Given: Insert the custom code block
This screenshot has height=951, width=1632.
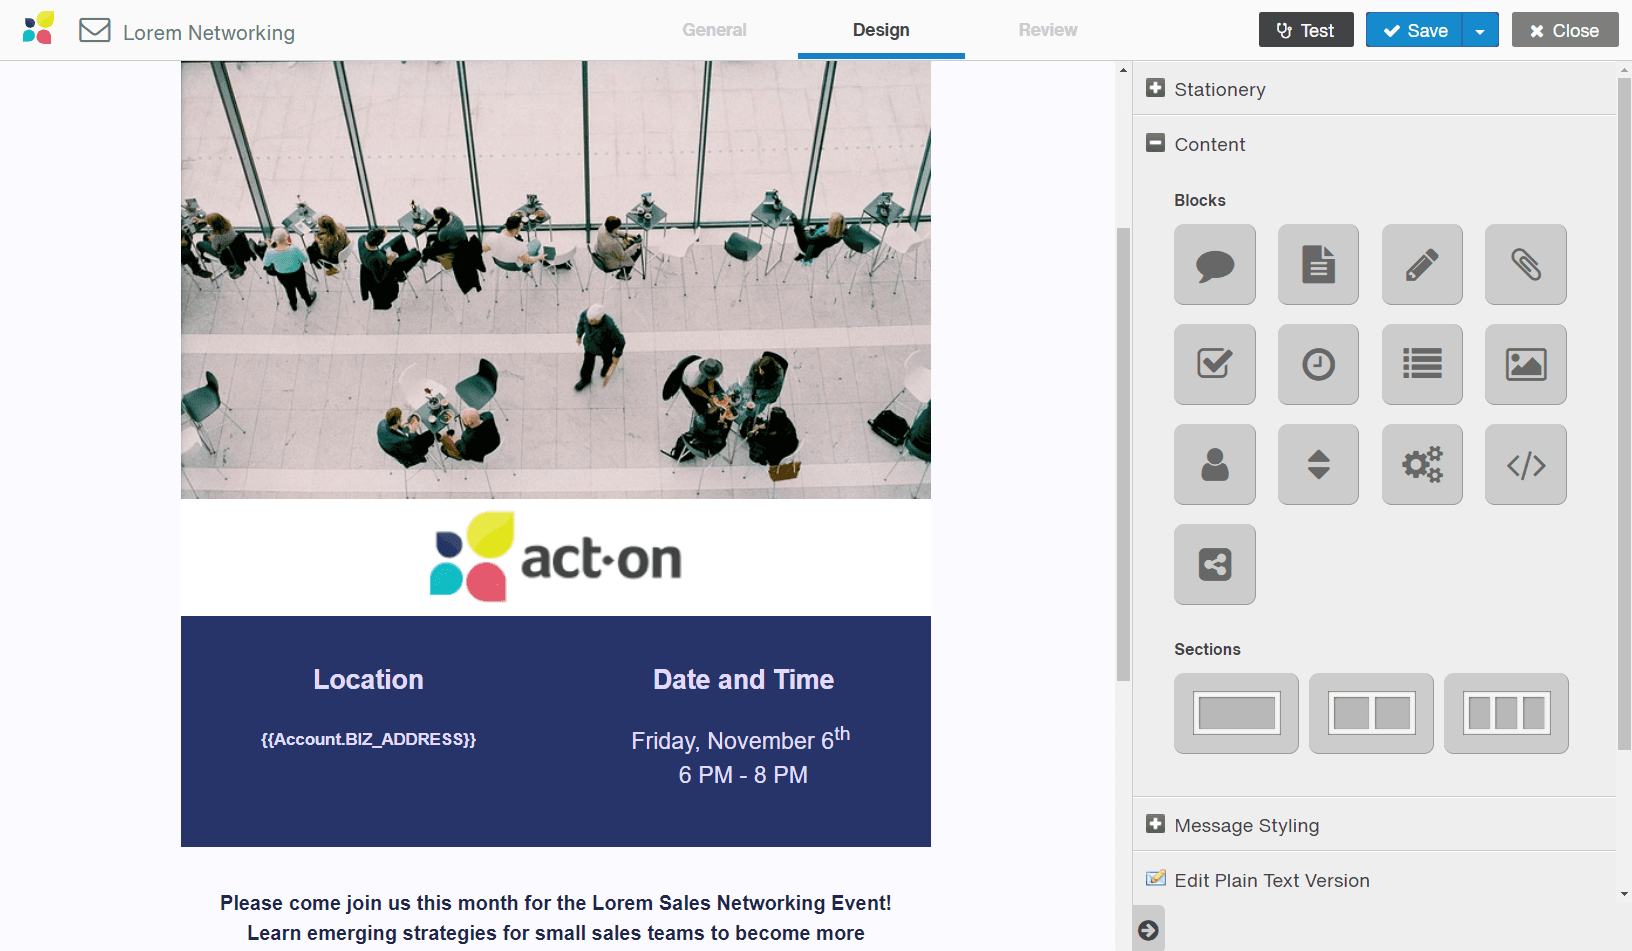Looking at the screenshot, I should [x=1525, y=465].
